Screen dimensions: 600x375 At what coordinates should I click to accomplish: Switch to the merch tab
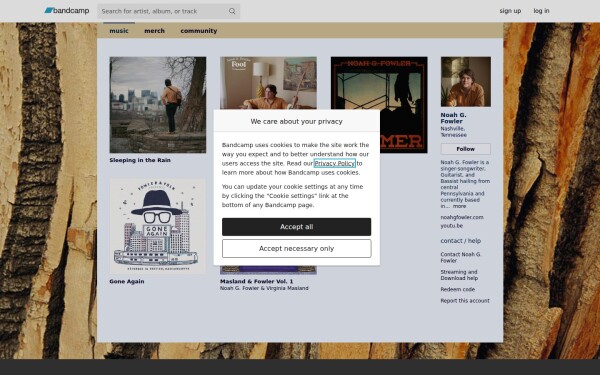point(155,31)
